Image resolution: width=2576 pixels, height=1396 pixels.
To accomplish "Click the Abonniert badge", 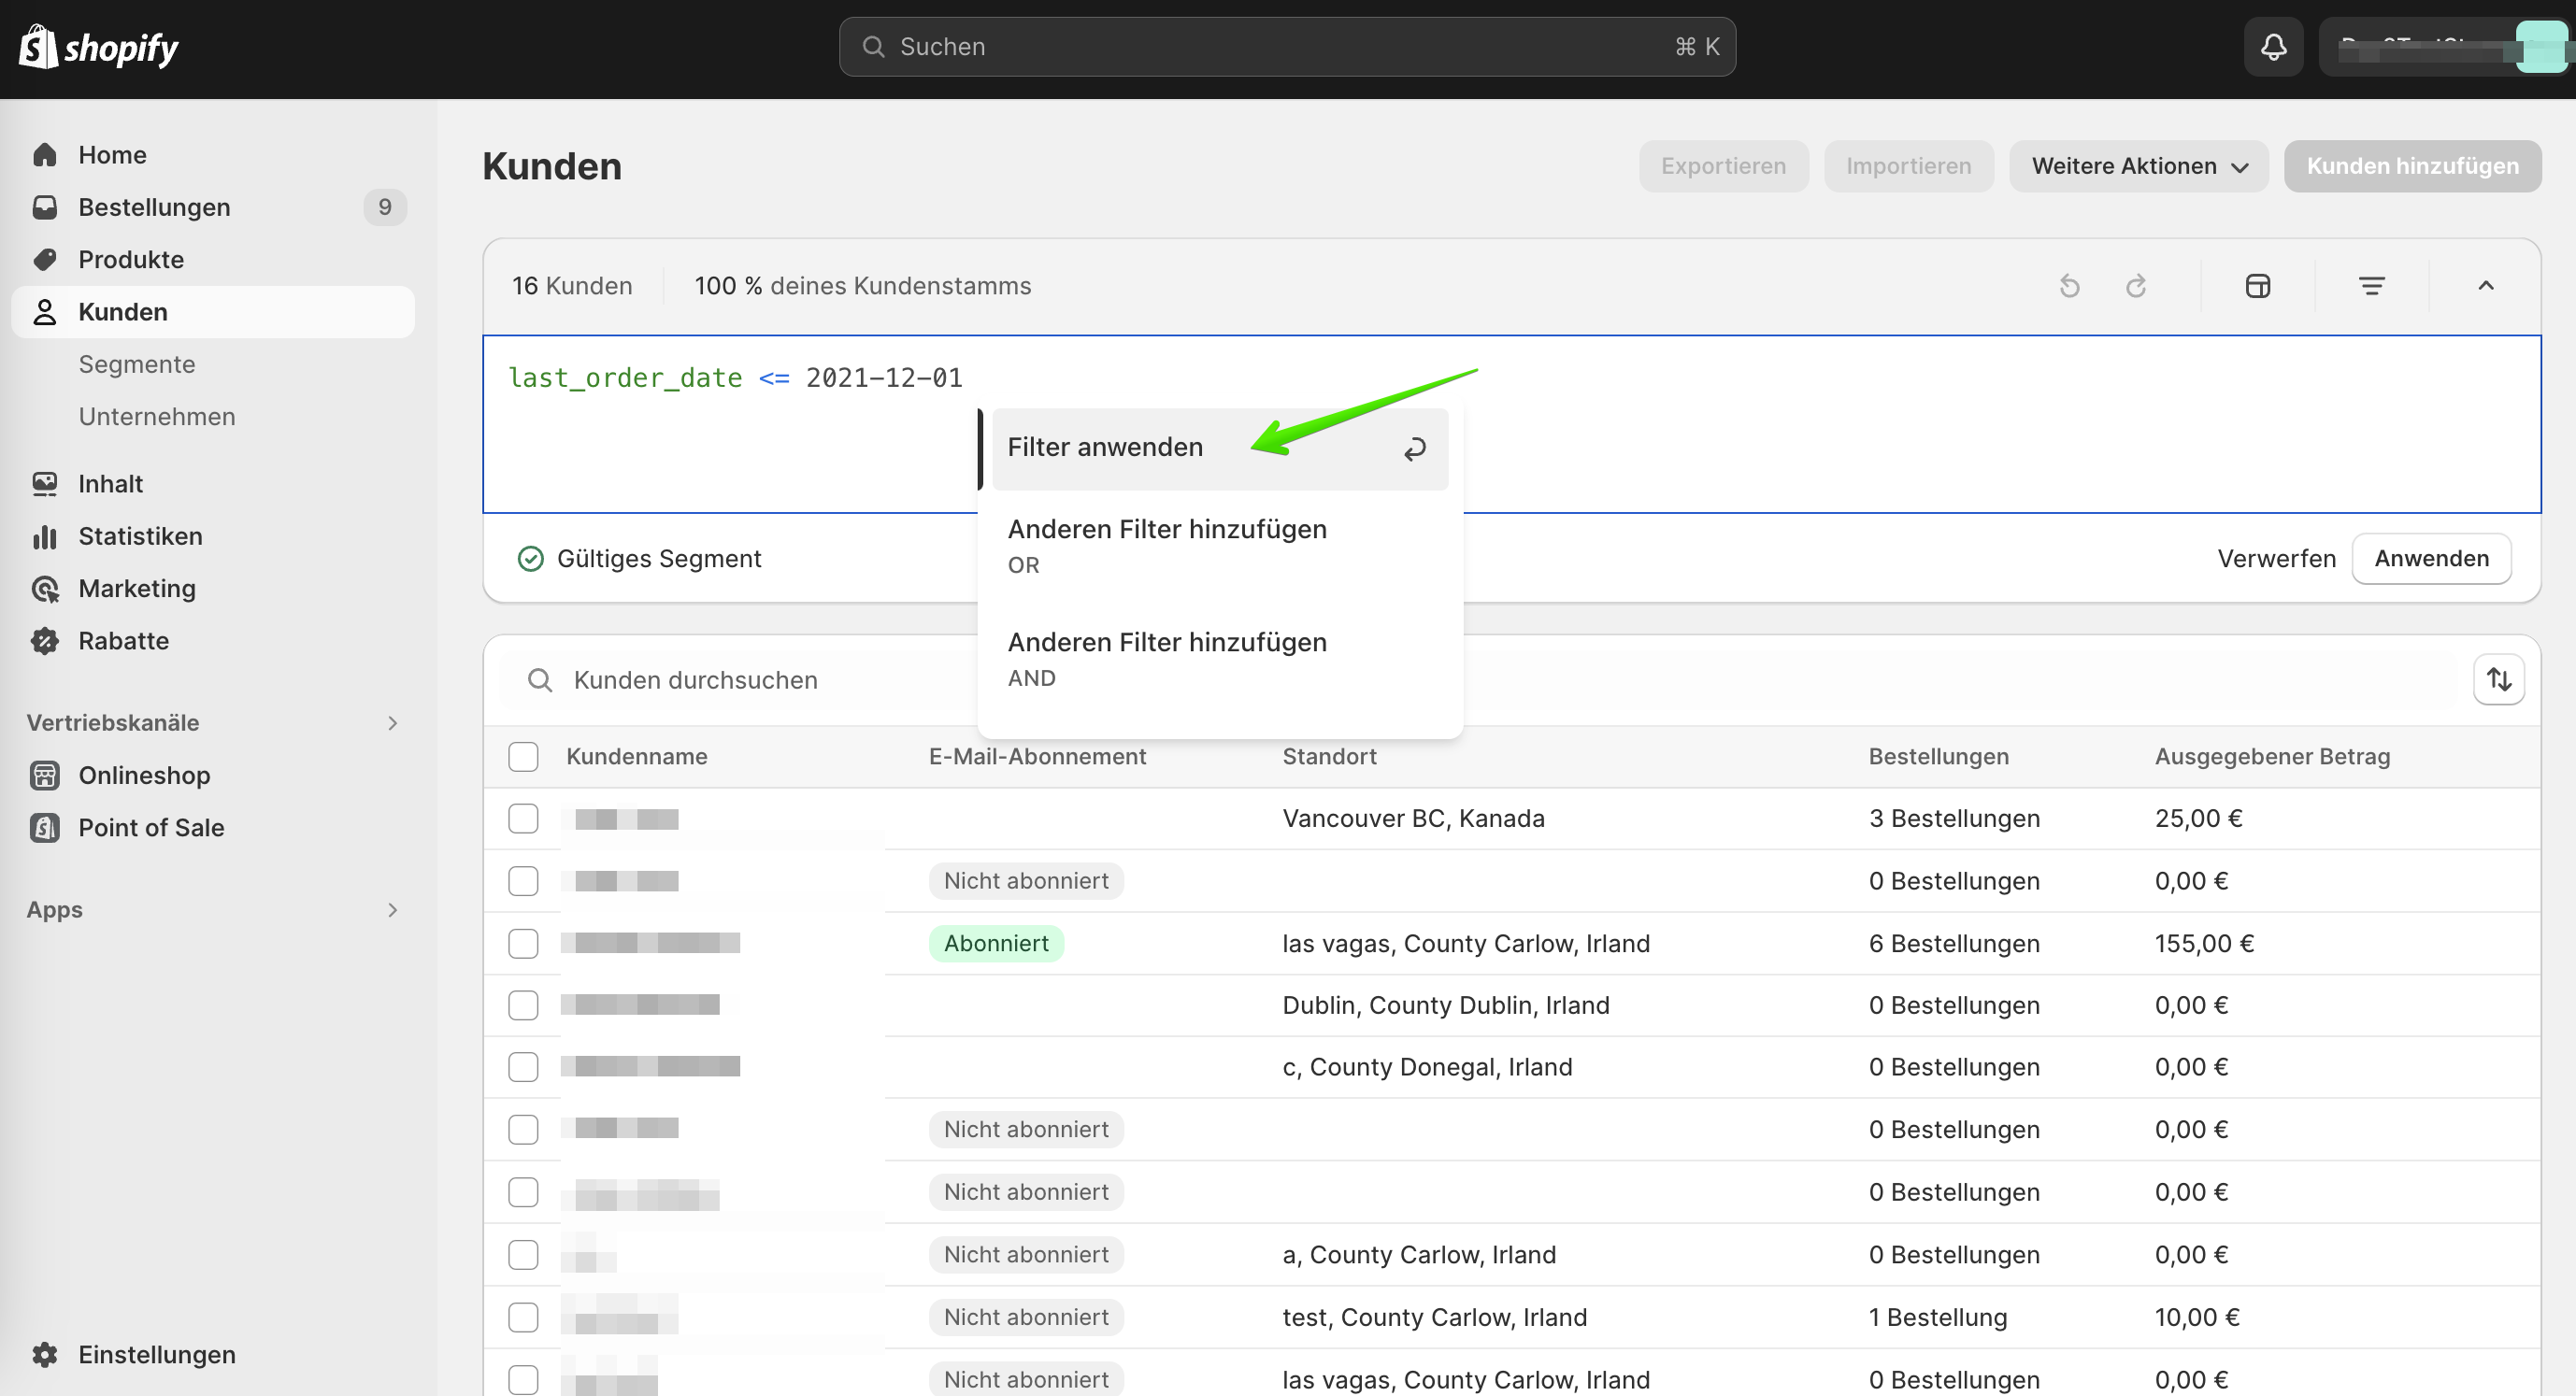I will 996,944.
